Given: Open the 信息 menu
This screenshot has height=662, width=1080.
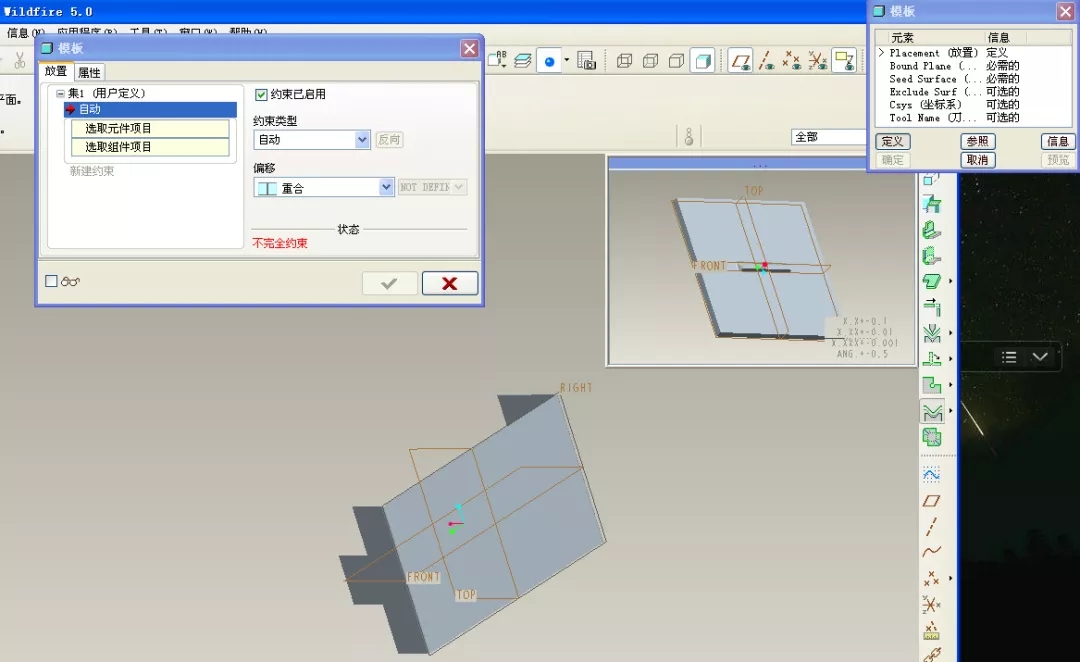Looking at the screenshot, I should coord(25,32).
